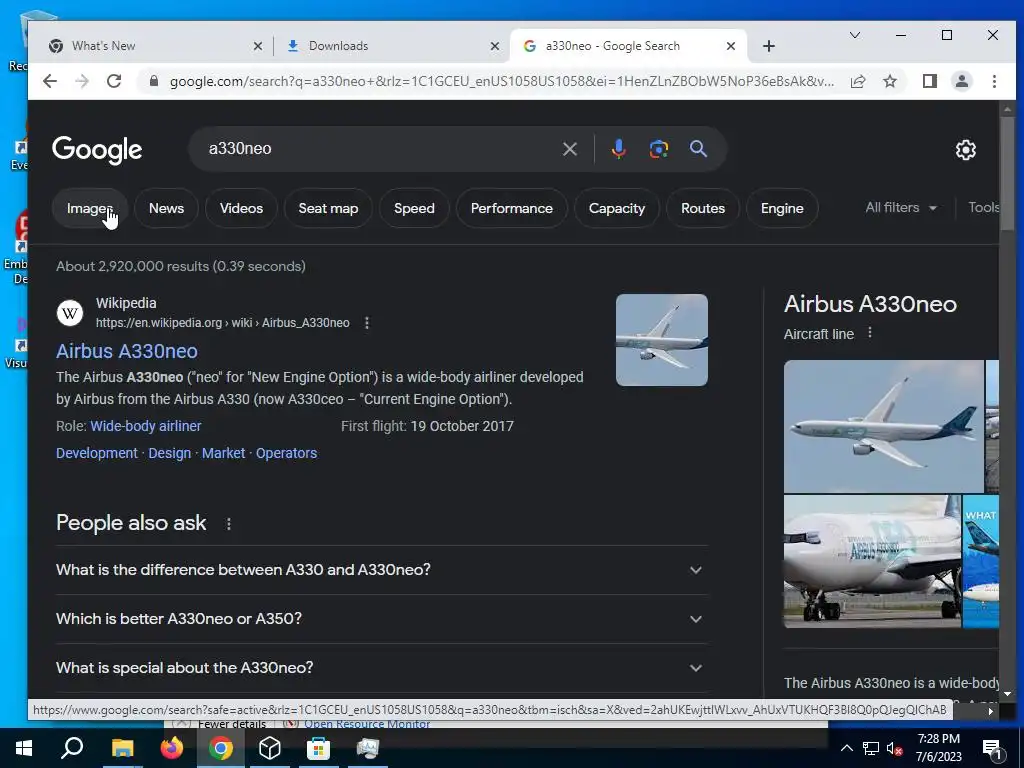1024x768 pixels.
Task: Click the forward navigation arrow
Action: (x=82, y=81)
